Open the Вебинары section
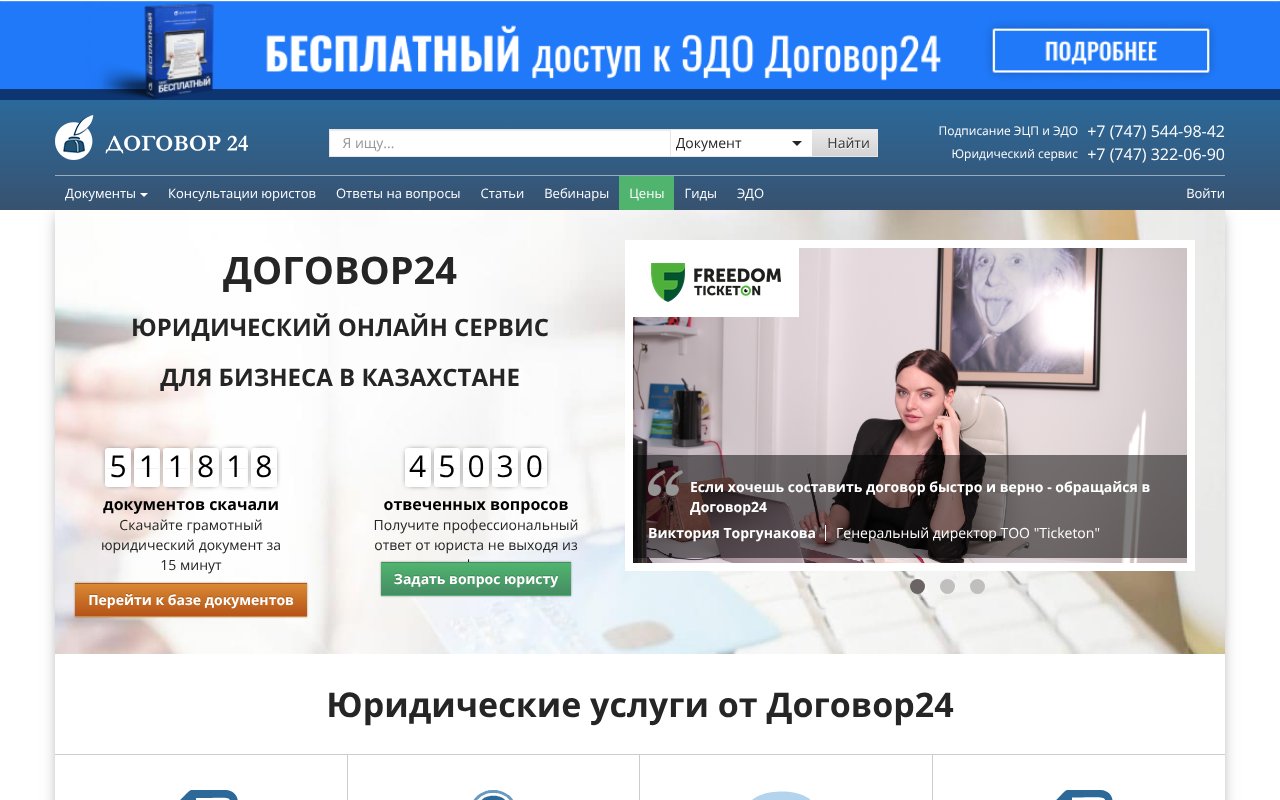 point(577,193)
